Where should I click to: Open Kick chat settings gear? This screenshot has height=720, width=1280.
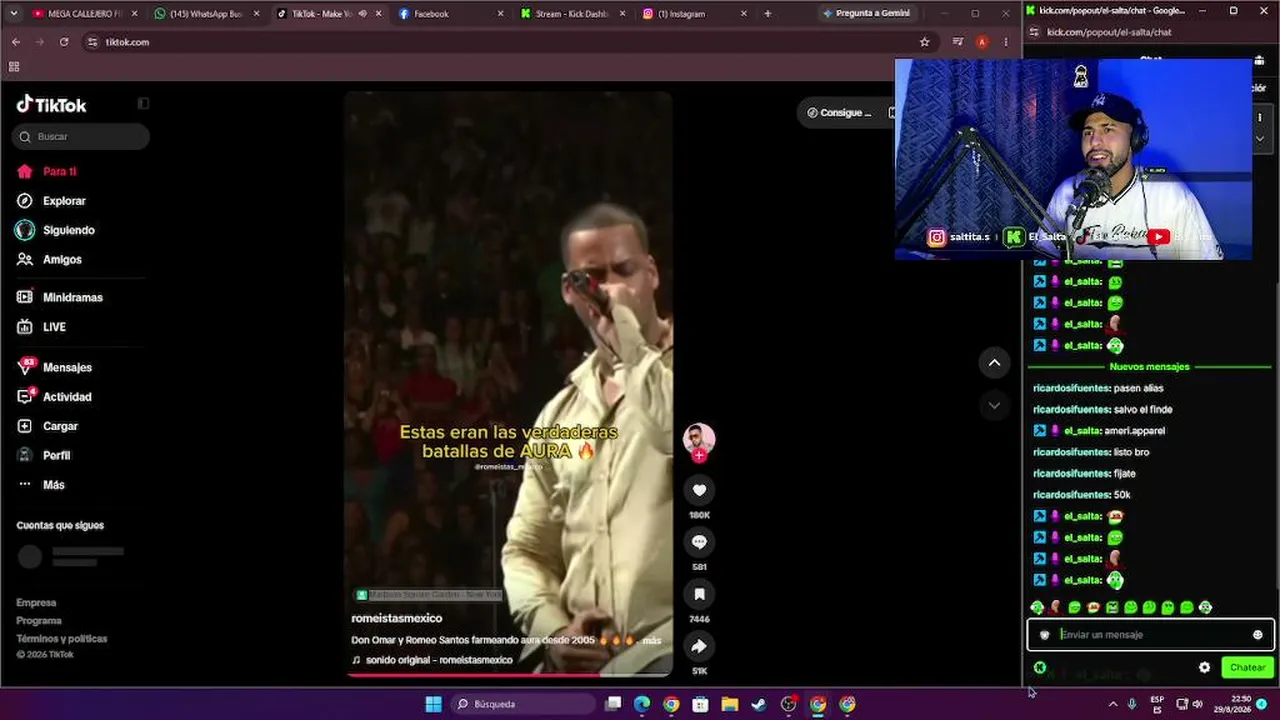(x=1205, y=667)
